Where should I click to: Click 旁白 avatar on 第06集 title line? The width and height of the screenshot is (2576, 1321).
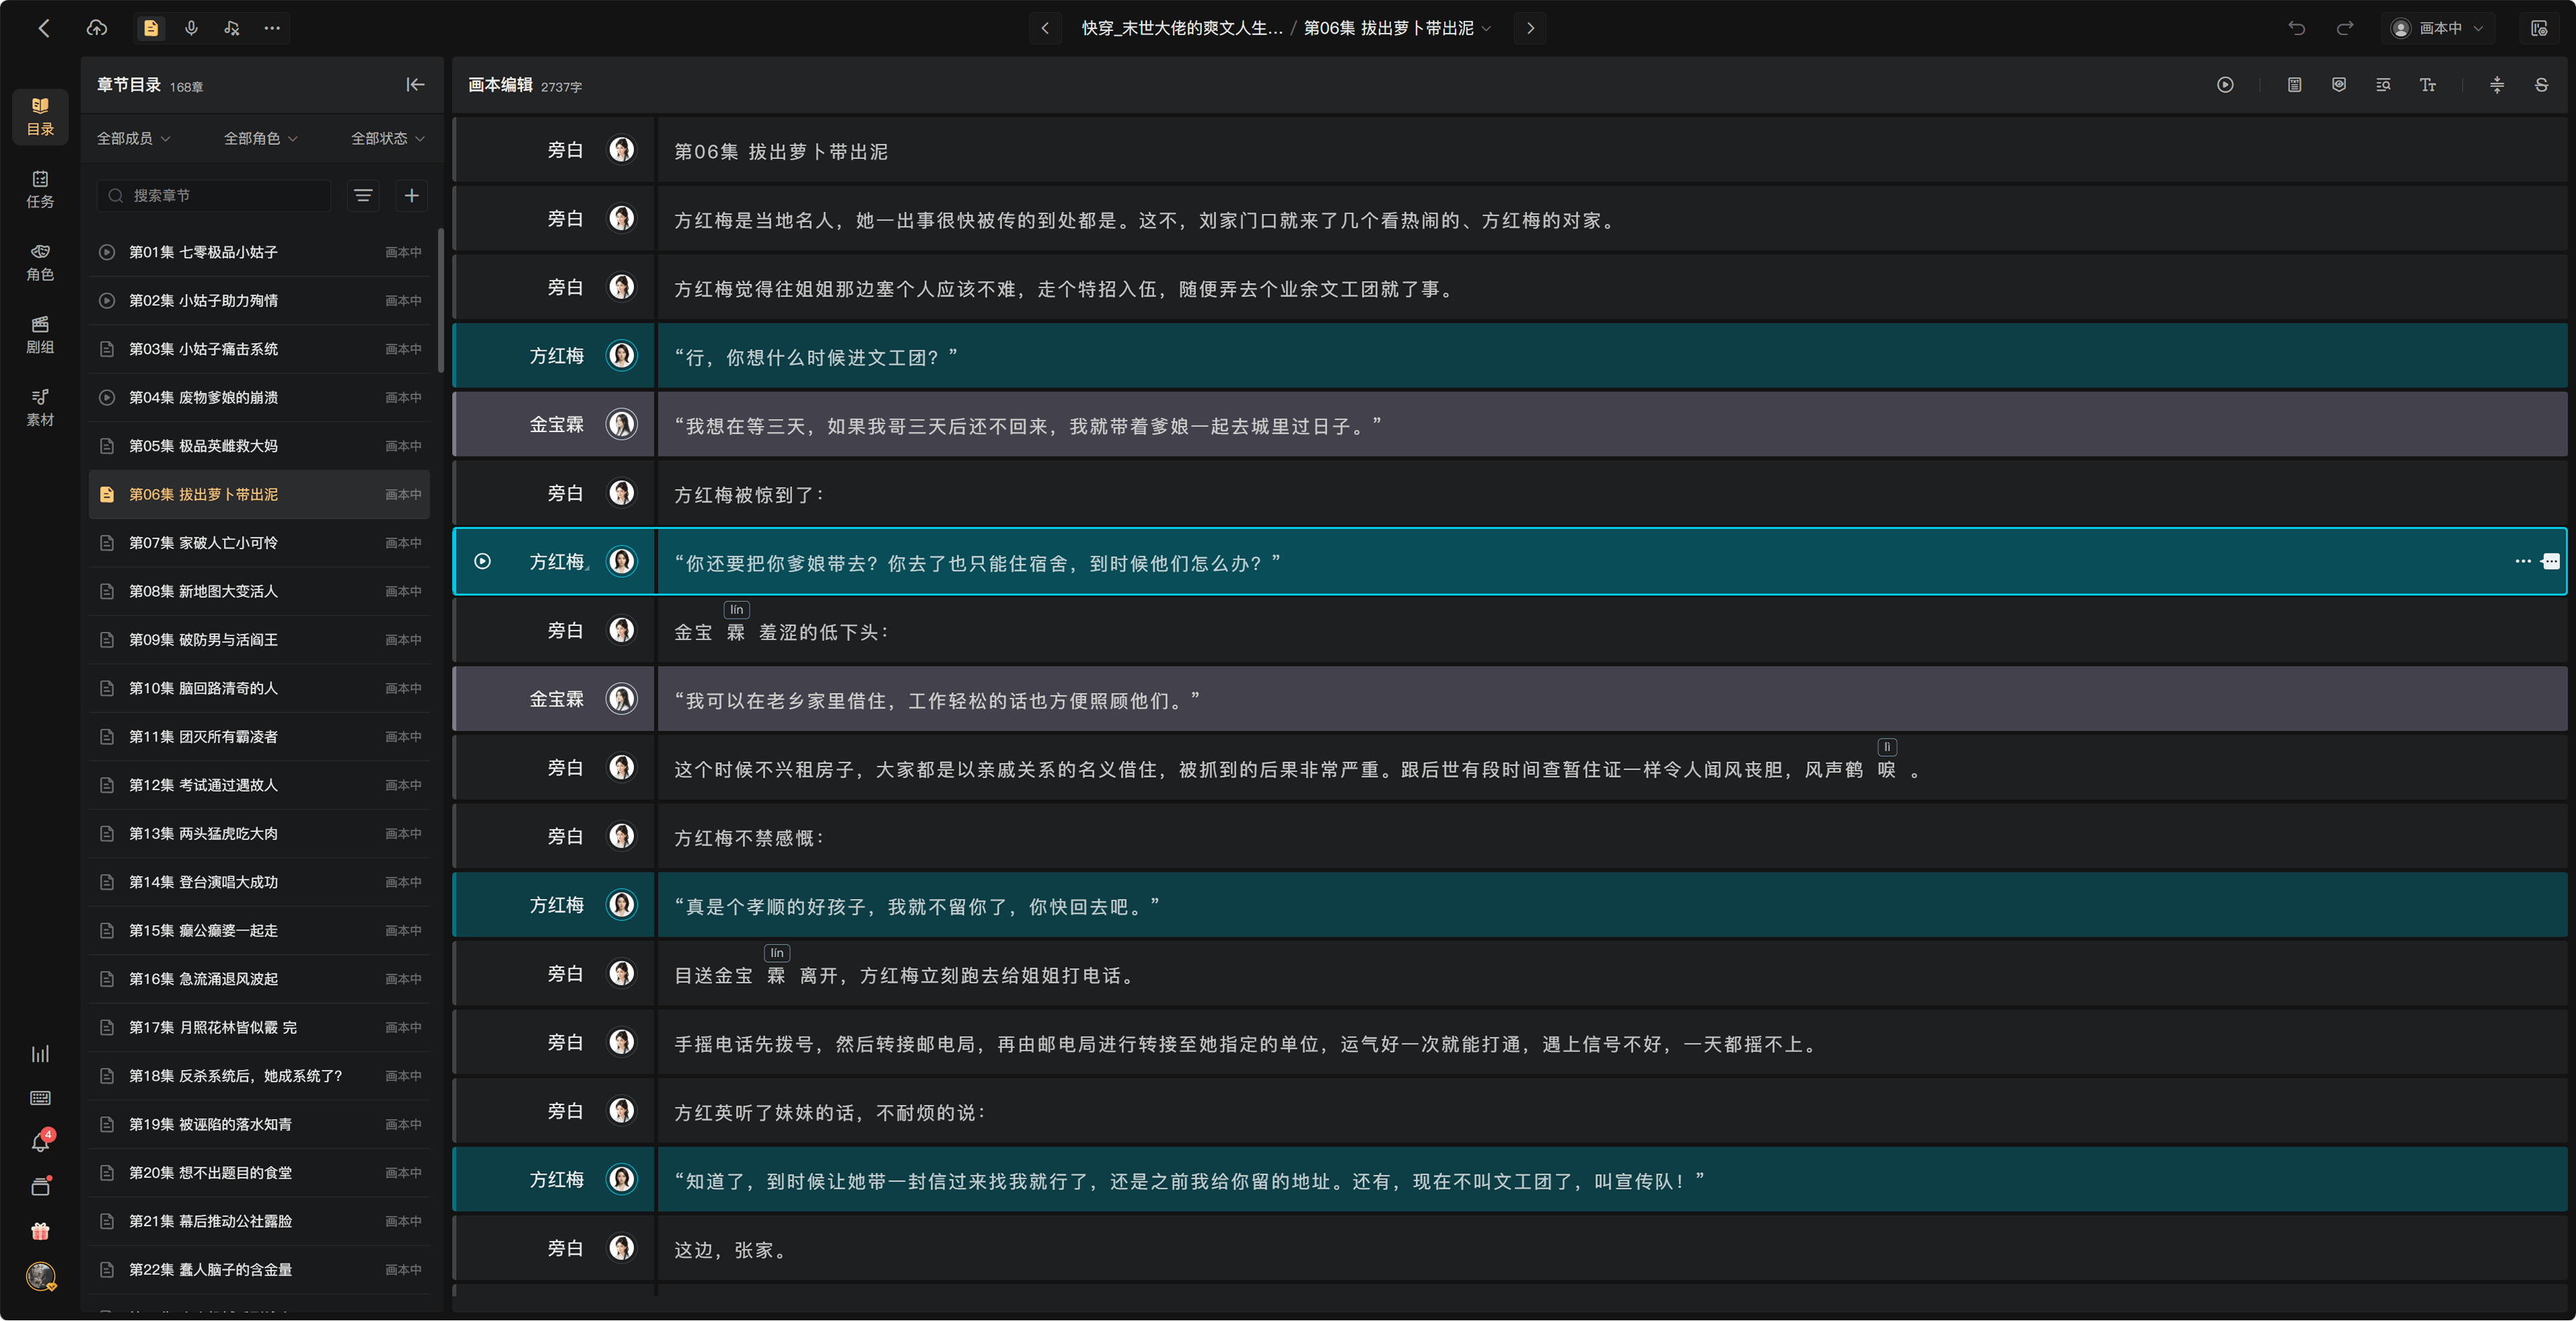(x=622, y=150)
